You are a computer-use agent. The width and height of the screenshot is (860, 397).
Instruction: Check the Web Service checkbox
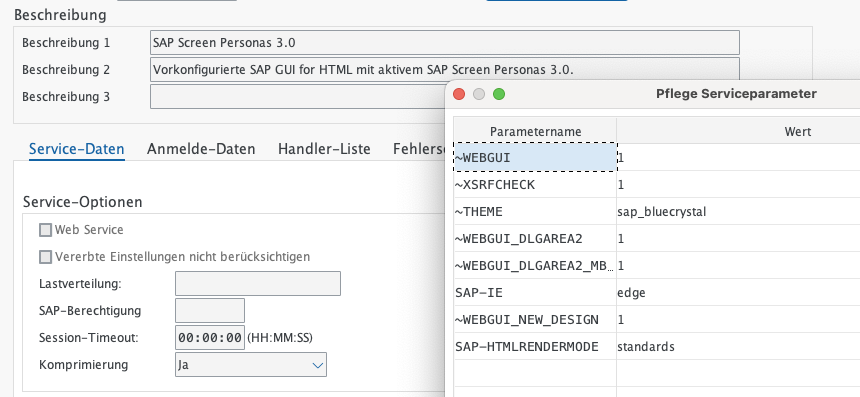point(46,230)
